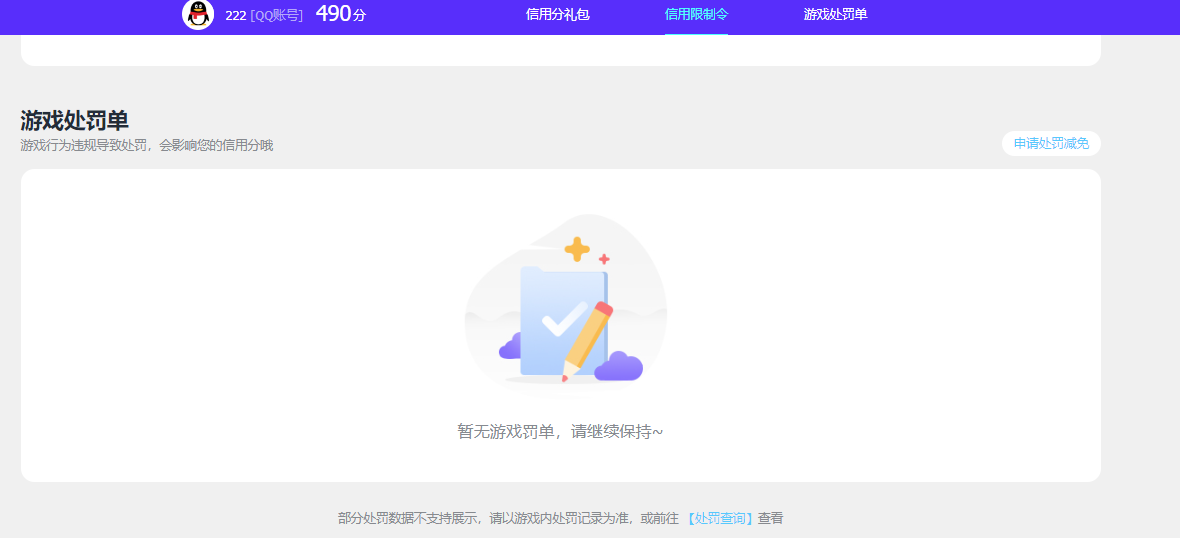Open the 信用分礼包 tab
Image resolution: width=1180 pixels, height=538 pixels.
(x=558, y=15)
